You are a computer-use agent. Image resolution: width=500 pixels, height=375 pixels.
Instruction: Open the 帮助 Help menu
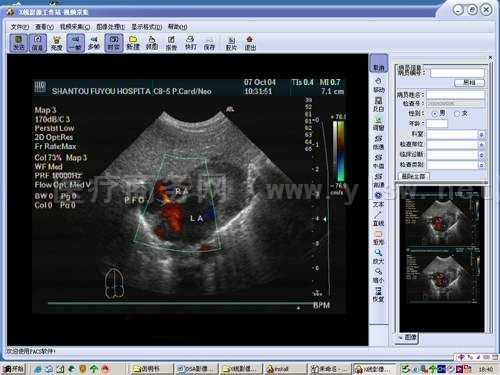pos(177,27)
